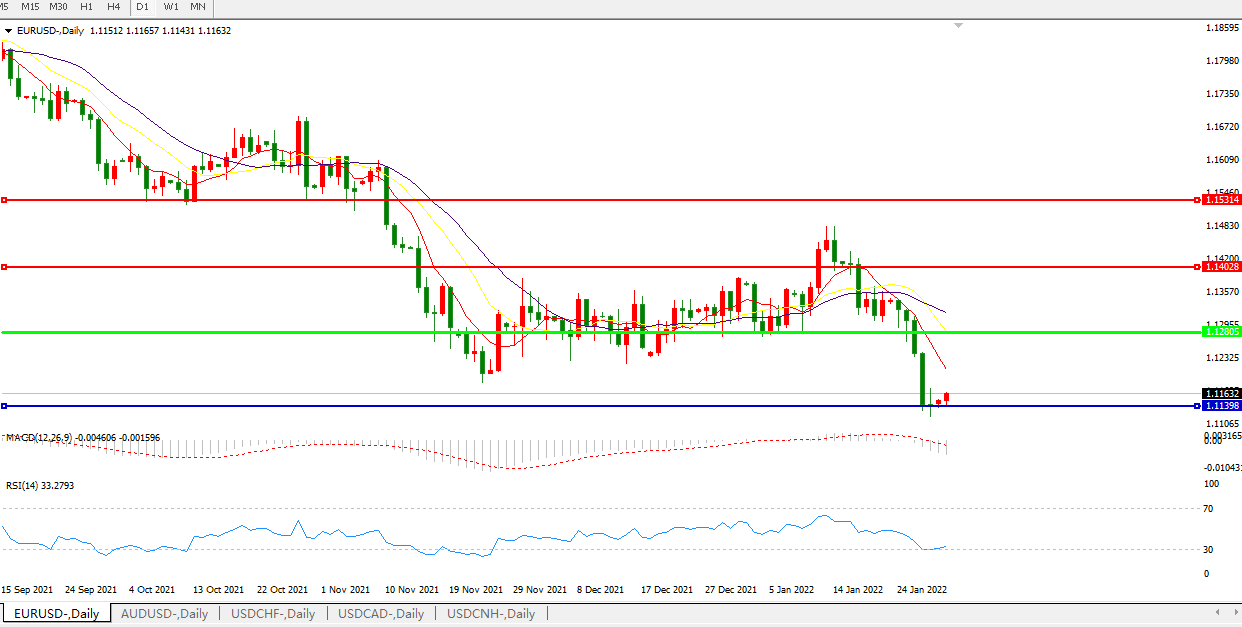This screenshot has width=1242, height=627.
Task: Switch to the USDCHF-,Daily tab
Action: point(273,613)
